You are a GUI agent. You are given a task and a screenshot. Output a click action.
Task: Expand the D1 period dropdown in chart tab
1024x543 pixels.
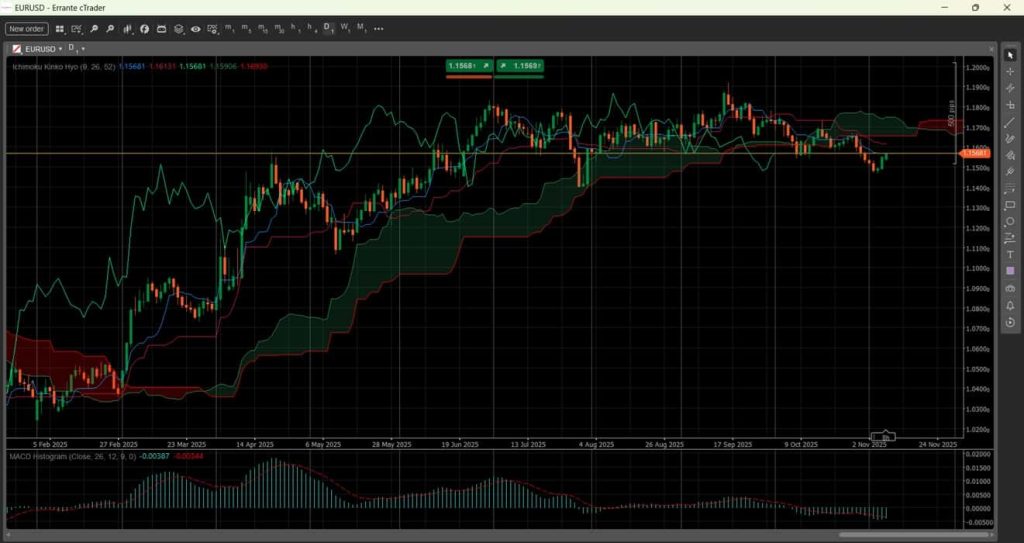pos(83,48)
